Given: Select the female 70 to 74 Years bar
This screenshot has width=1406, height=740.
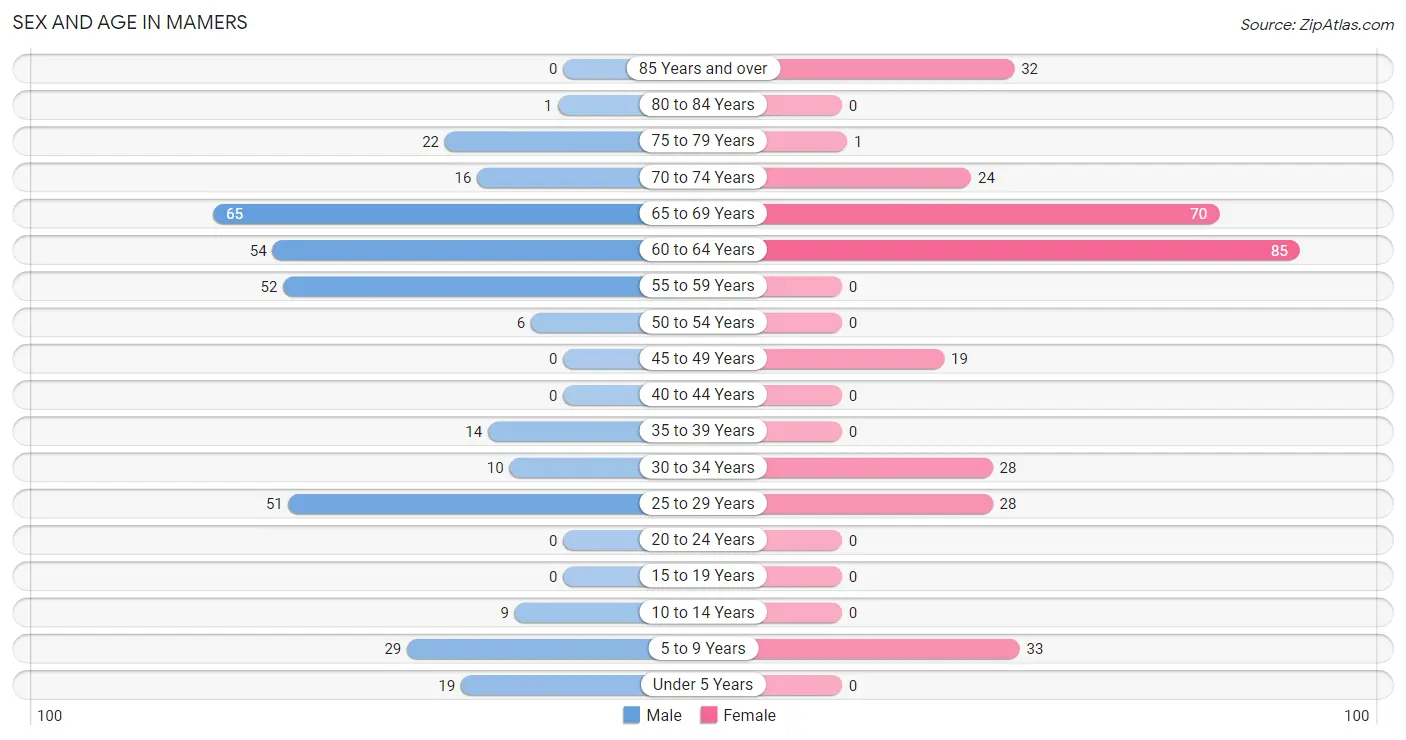Looking at the screenshot, I should coord(865,178).
